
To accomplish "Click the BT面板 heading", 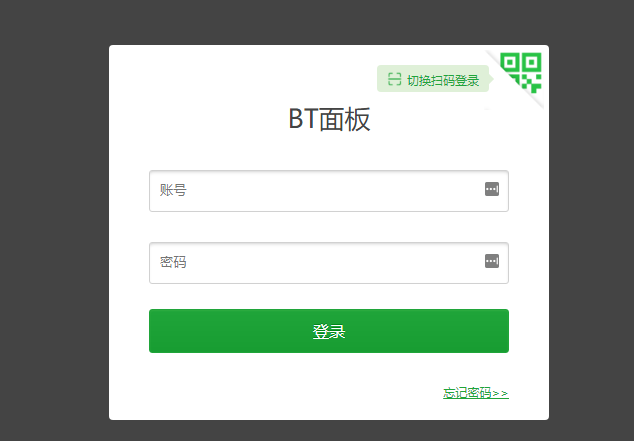I will 329,119.
